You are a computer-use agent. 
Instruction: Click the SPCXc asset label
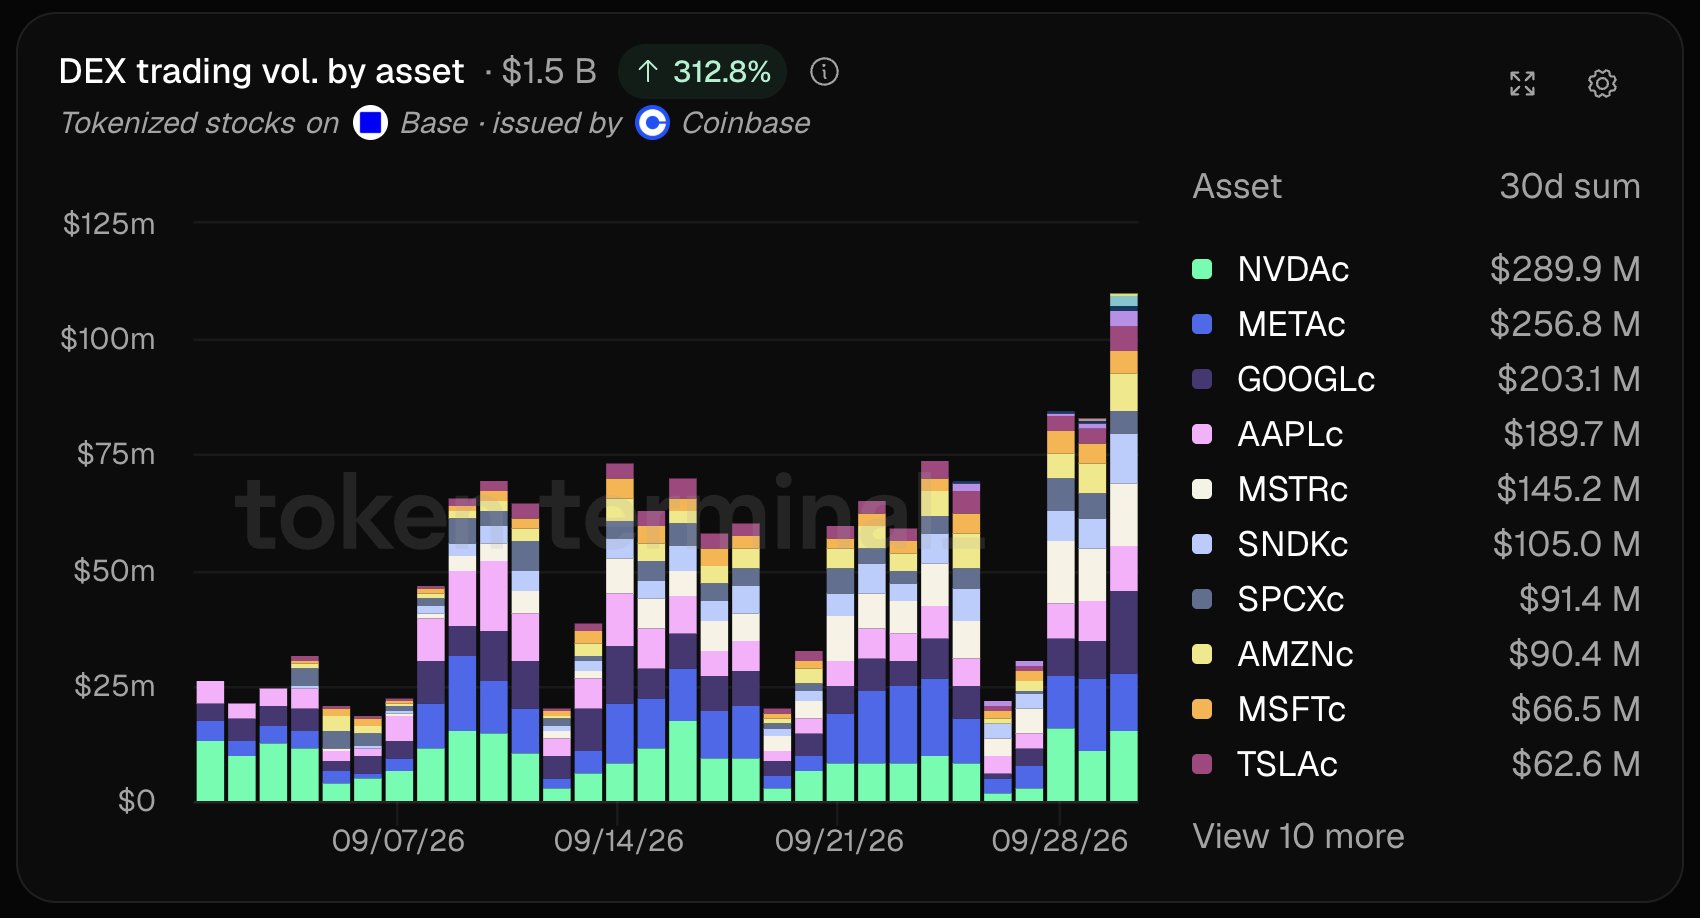(x=1290, y=599)
